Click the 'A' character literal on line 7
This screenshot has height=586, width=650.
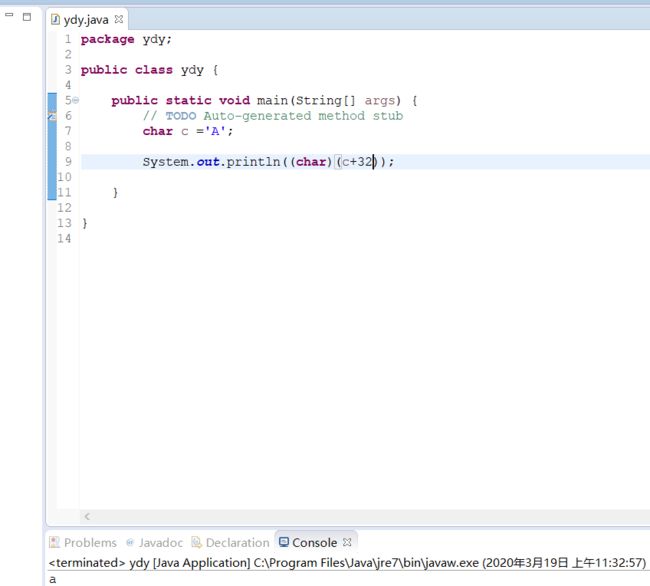(215, 131)
